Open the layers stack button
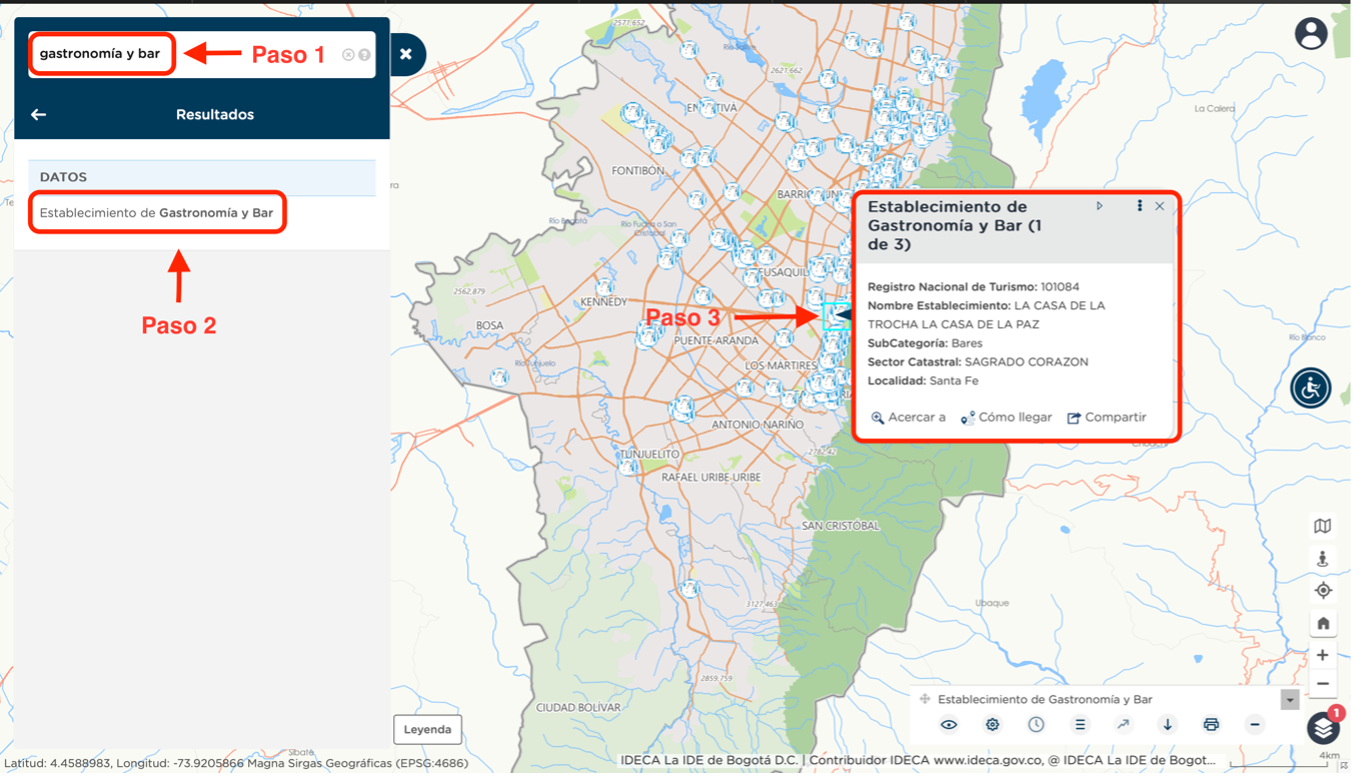 pyautogui.click(x=1323, y=727)
